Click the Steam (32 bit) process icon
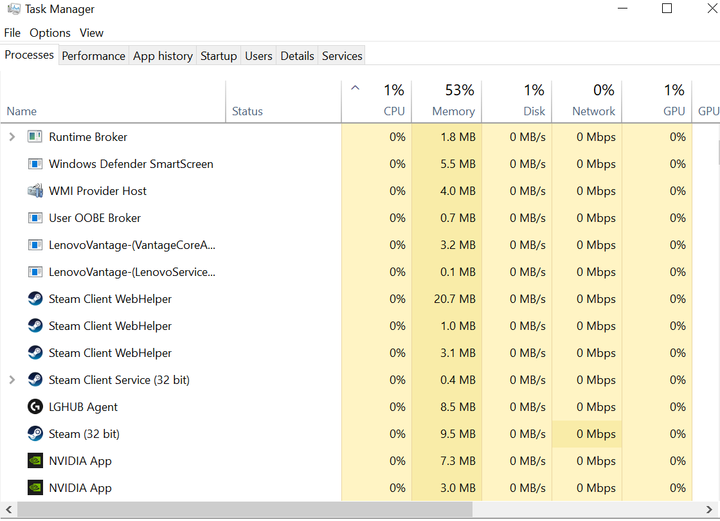720x521 pixels. pyautogui.click(x=35, y=434)
